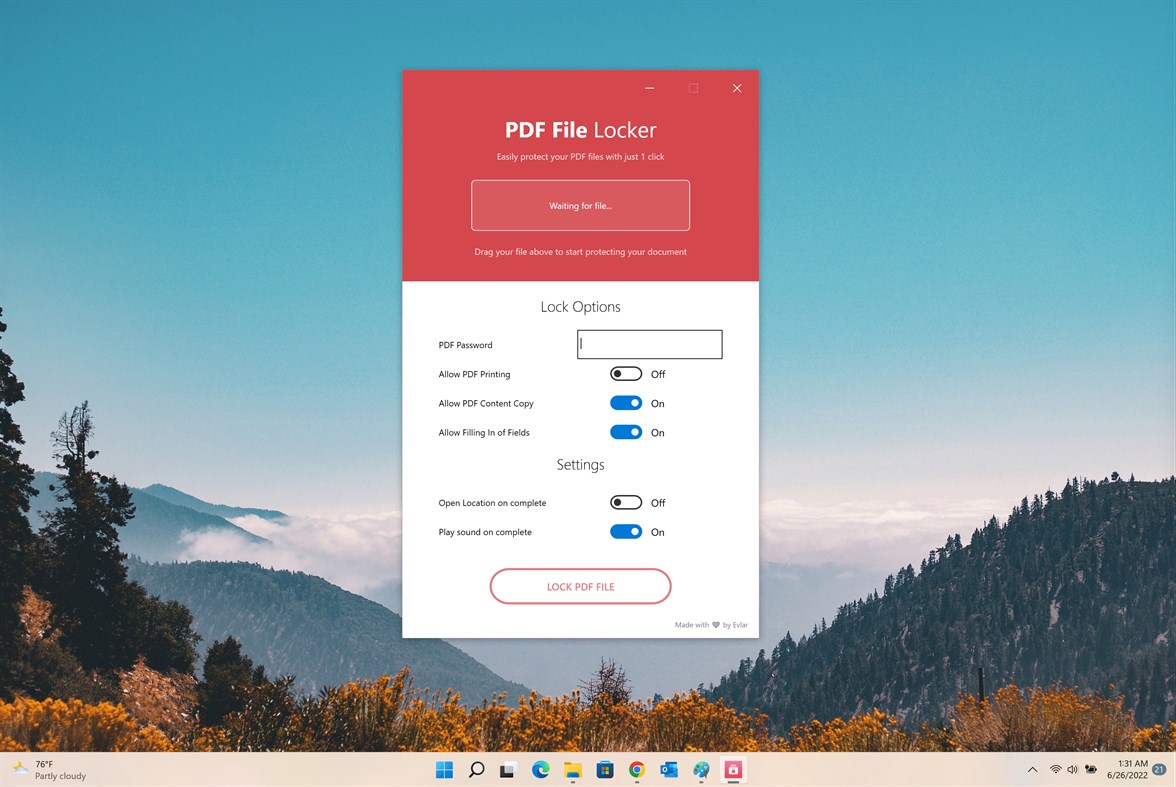The width and height of the screenshot is (1176, 787).
Task: Expand the hidden icons in the system tray
Action: [1032, 770]
